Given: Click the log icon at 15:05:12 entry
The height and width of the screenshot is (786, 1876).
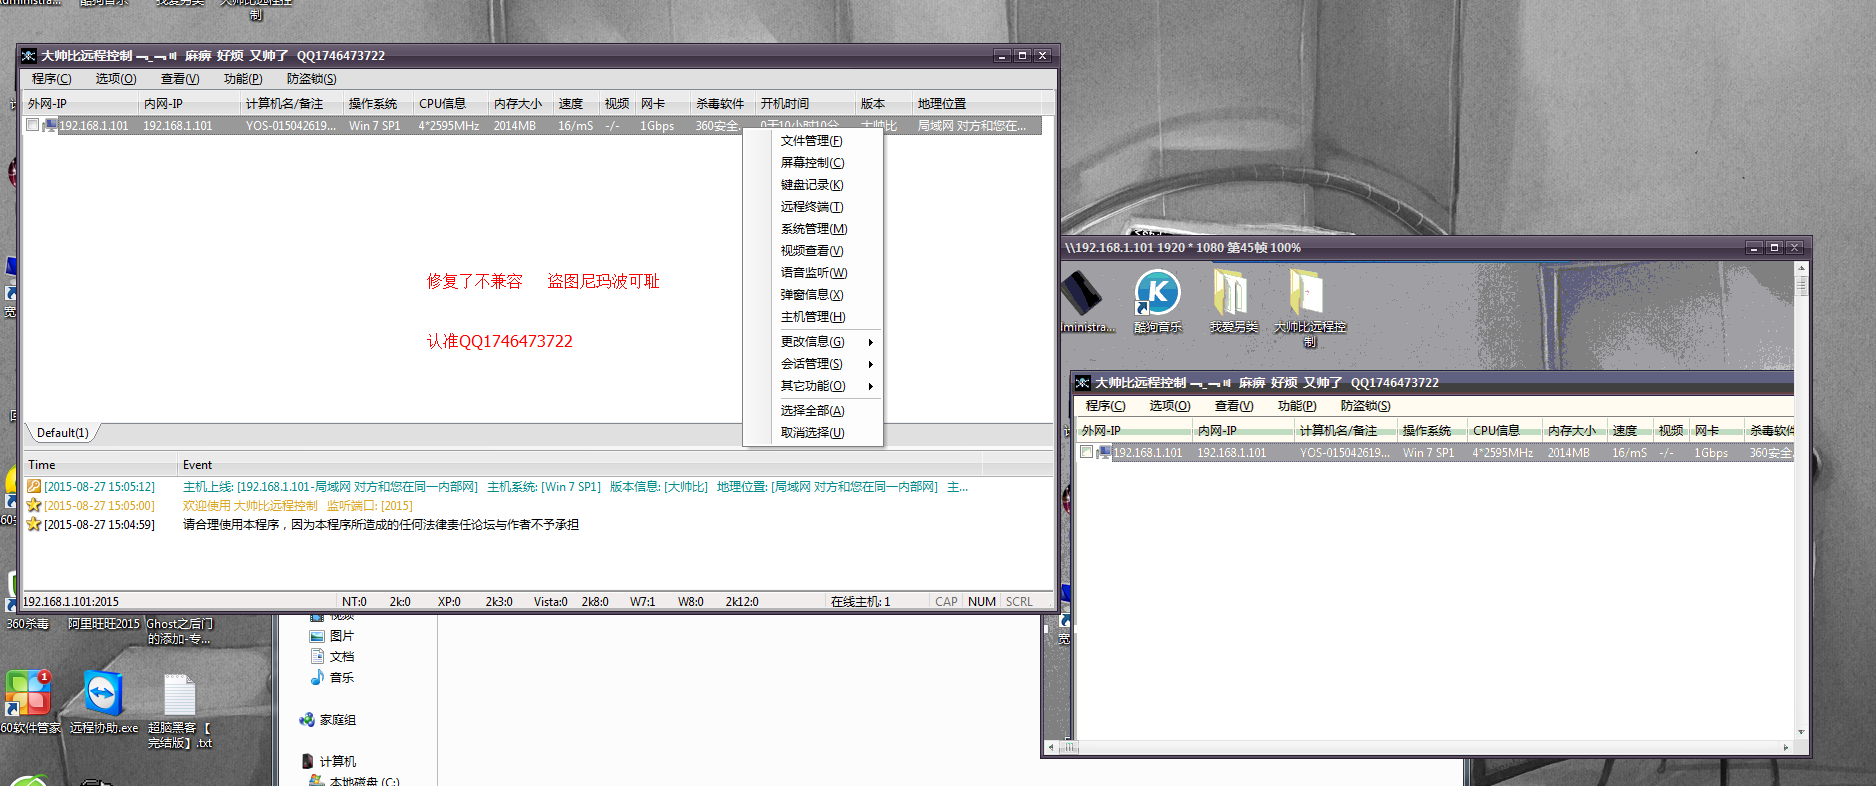Looking at the screenshot, I should click(x=34, y=487).
